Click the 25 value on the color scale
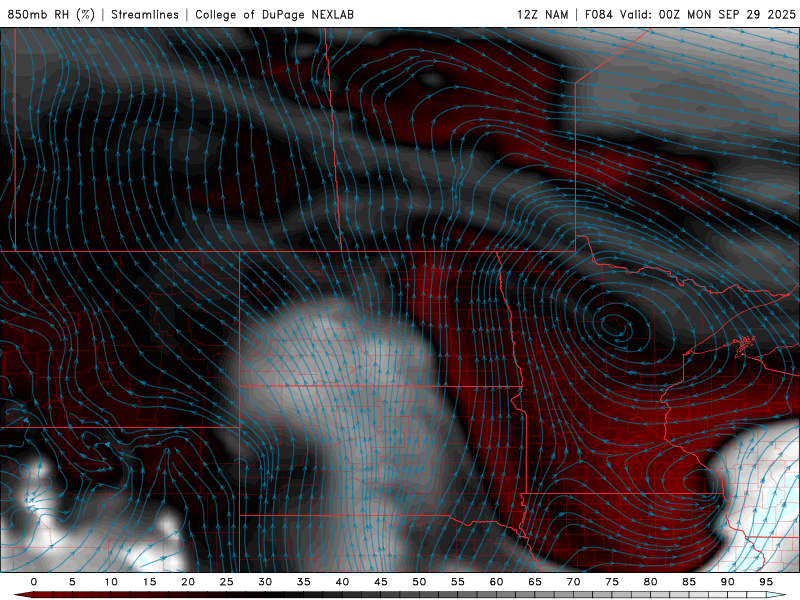Viewport: 800px width, 600px height. 227,582
